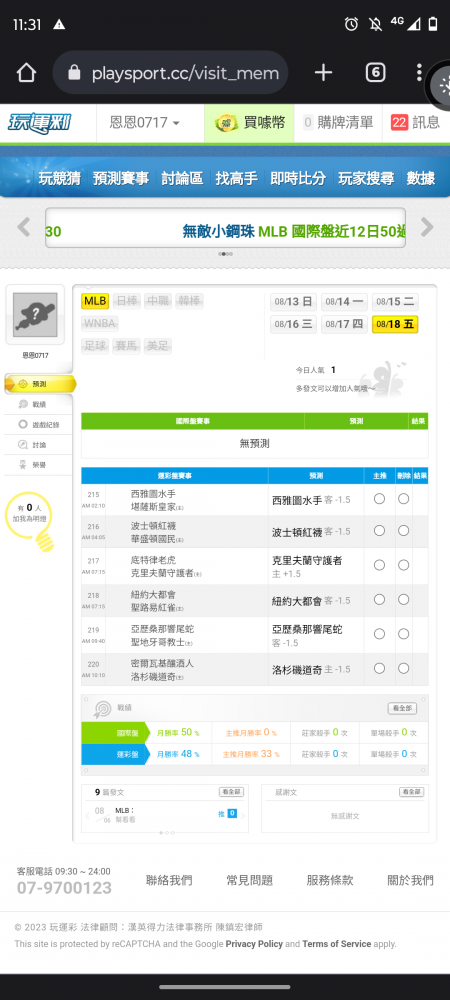Open the 數據 data menu
The height and width of the screenshot is (1000, 450).
click(x=421, y=179)
